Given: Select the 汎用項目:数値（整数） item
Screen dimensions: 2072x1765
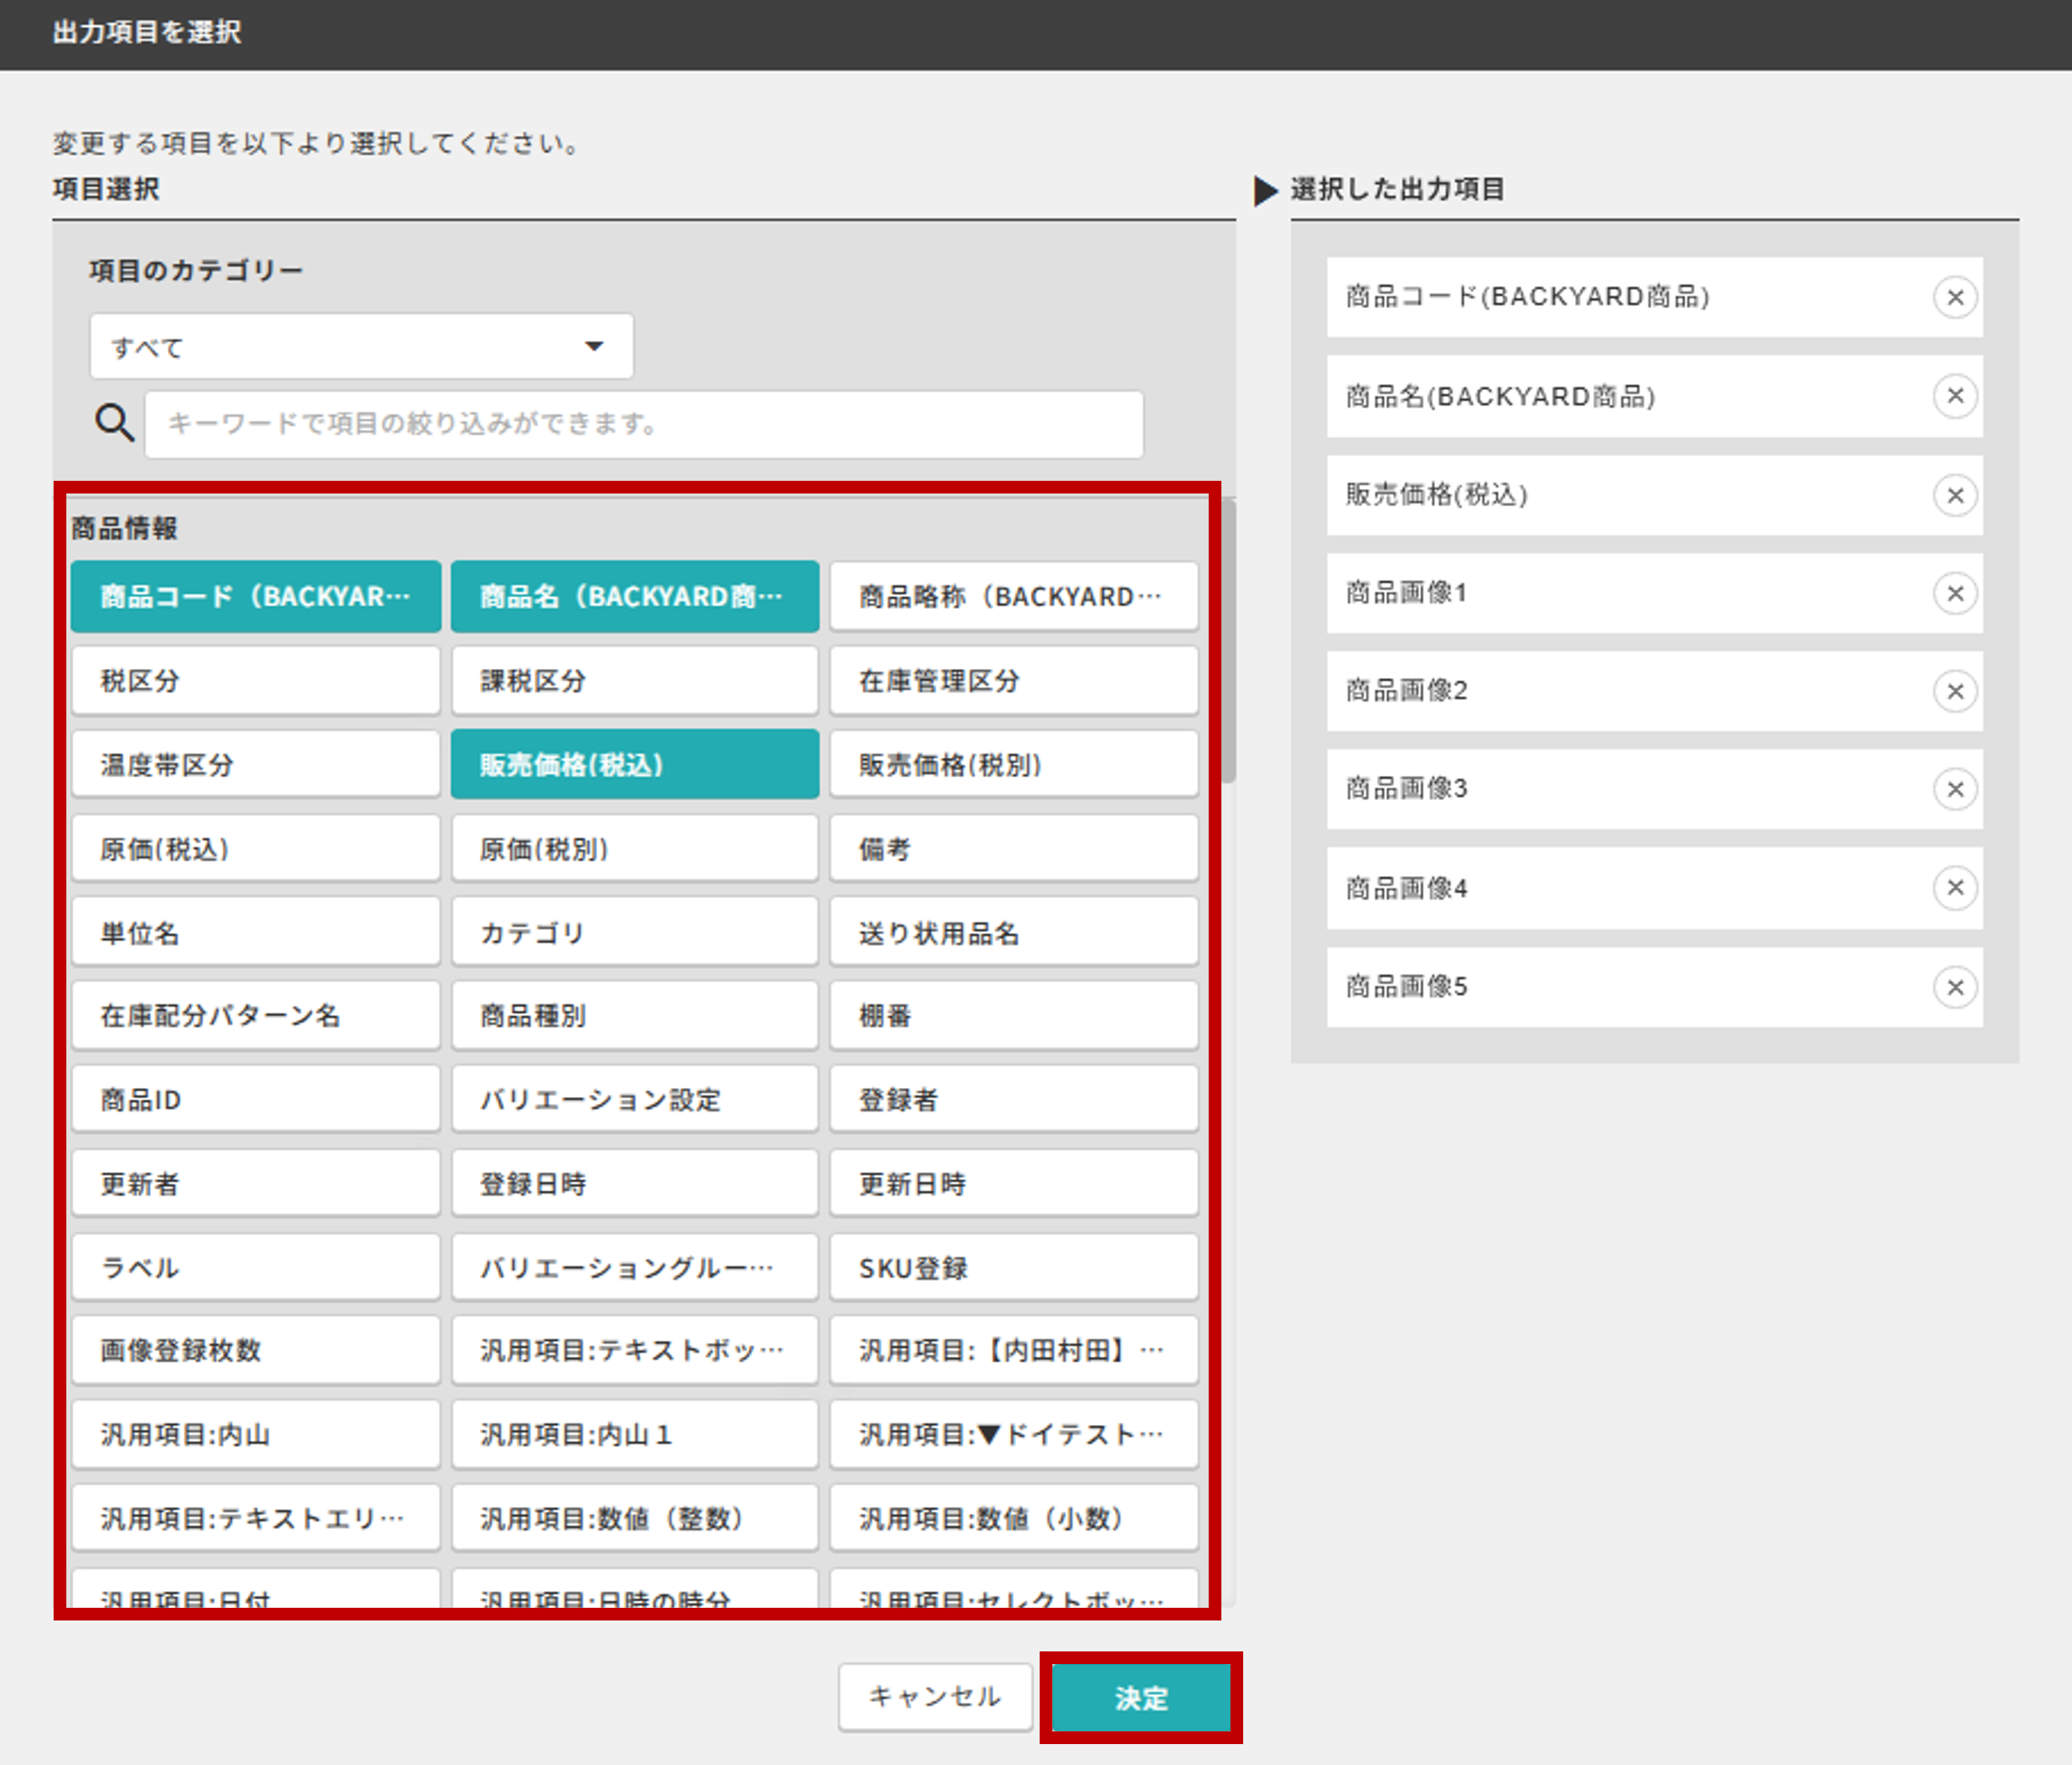Looking at the screenshot, I should [635, 1519].
